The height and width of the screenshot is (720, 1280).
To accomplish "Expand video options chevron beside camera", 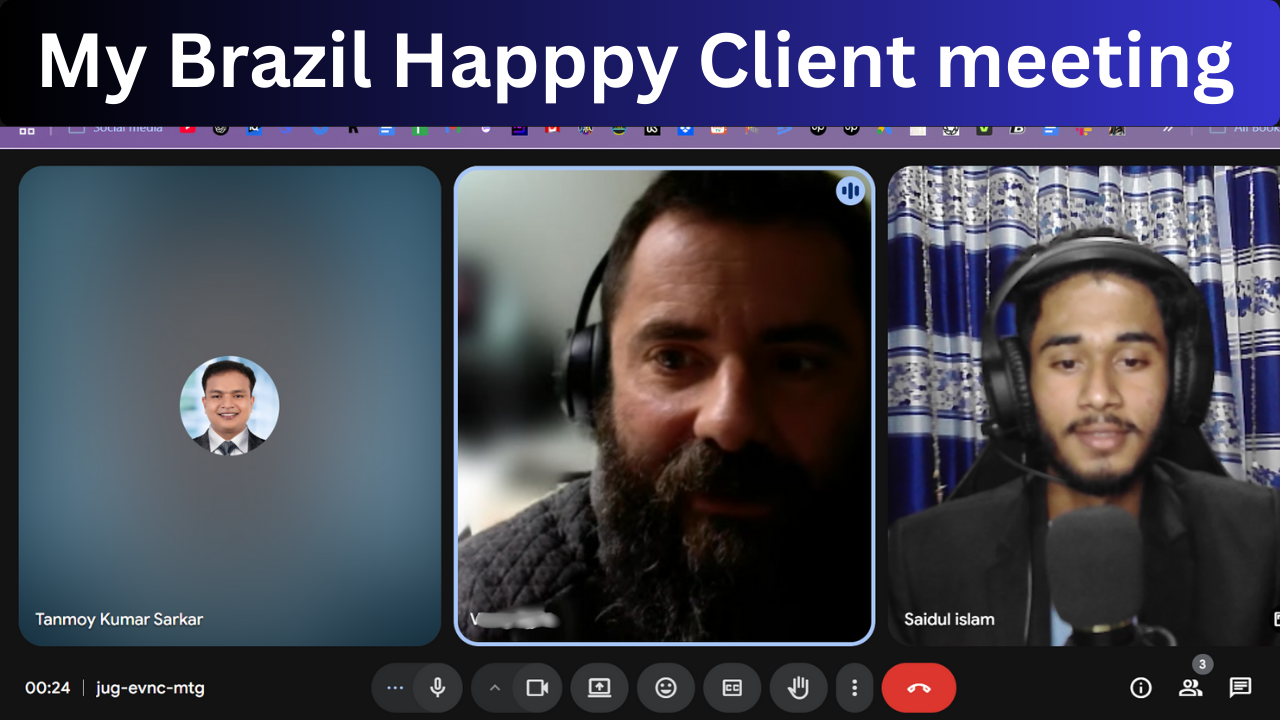I will pos(494,688).
